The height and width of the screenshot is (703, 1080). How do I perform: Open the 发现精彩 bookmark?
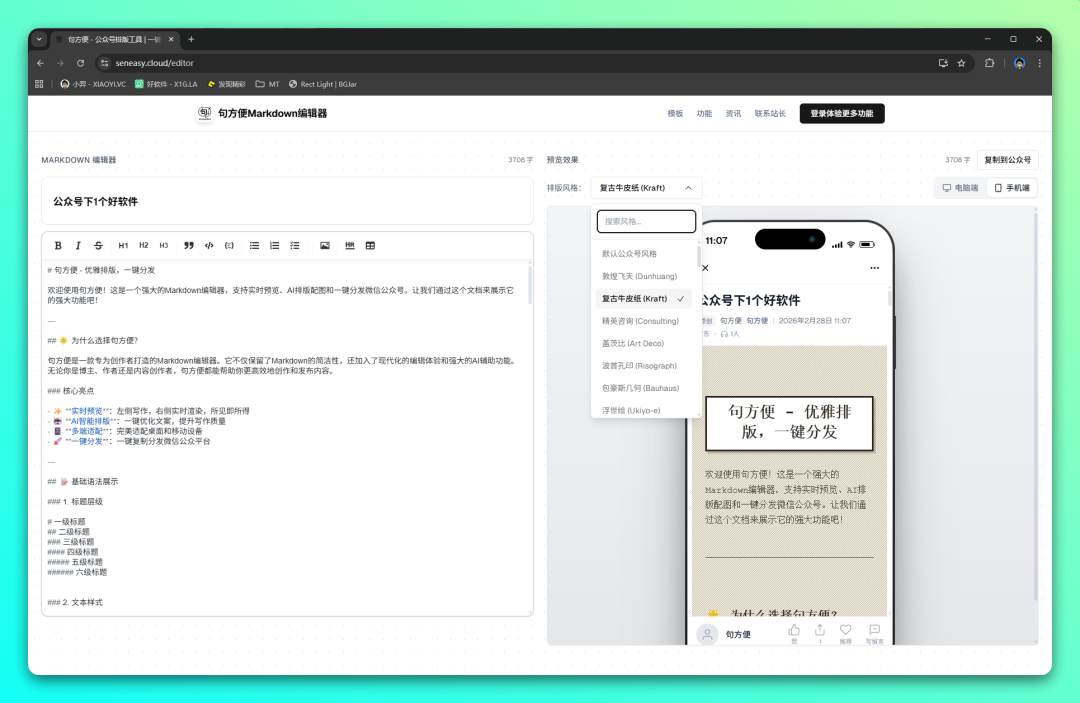[226, 84]
